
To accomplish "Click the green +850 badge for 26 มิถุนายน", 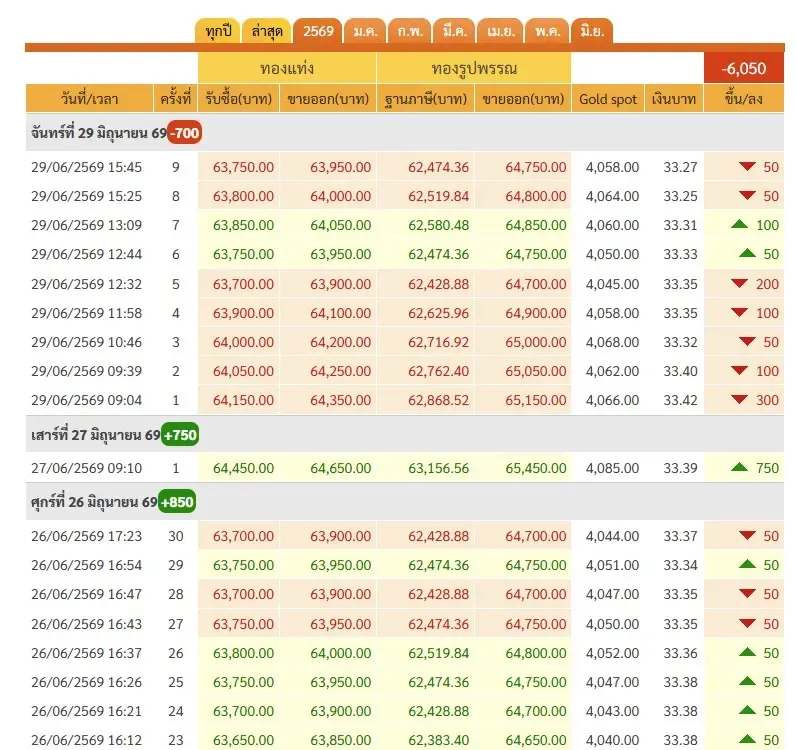I will 177,502.
